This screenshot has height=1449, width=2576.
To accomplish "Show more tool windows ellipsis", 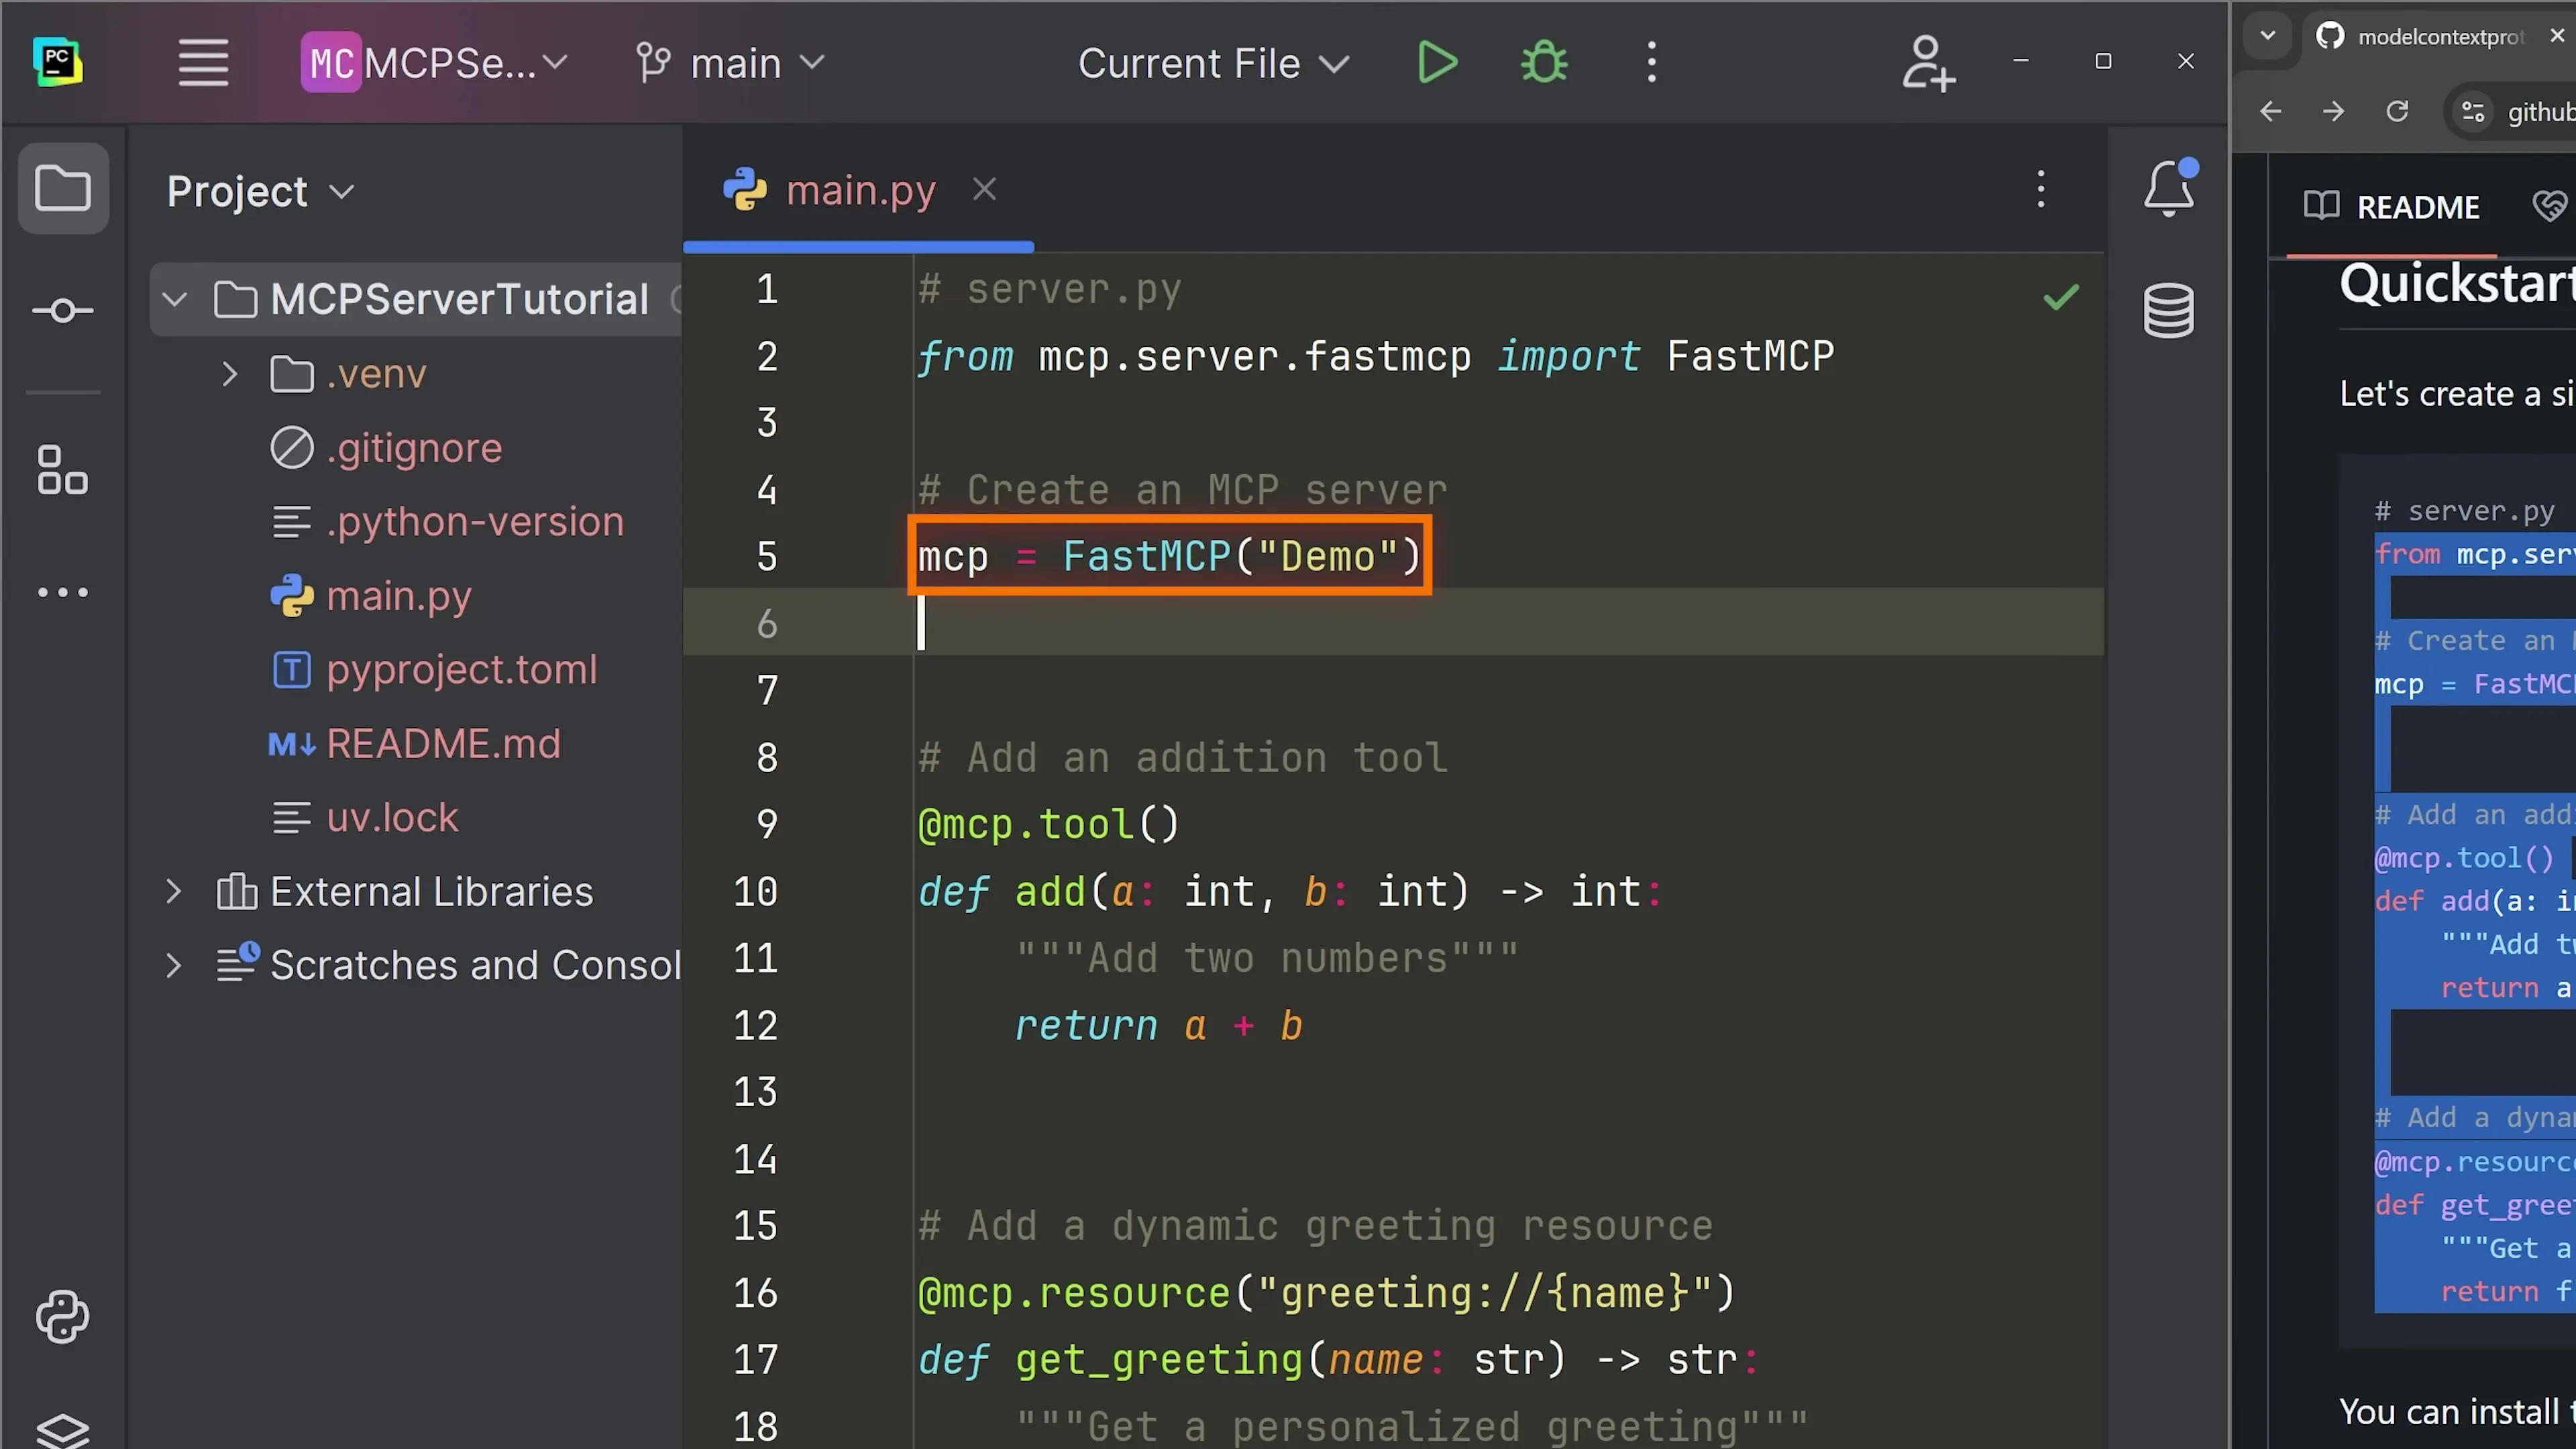I will pyautogui.click(x=63, y=592).
